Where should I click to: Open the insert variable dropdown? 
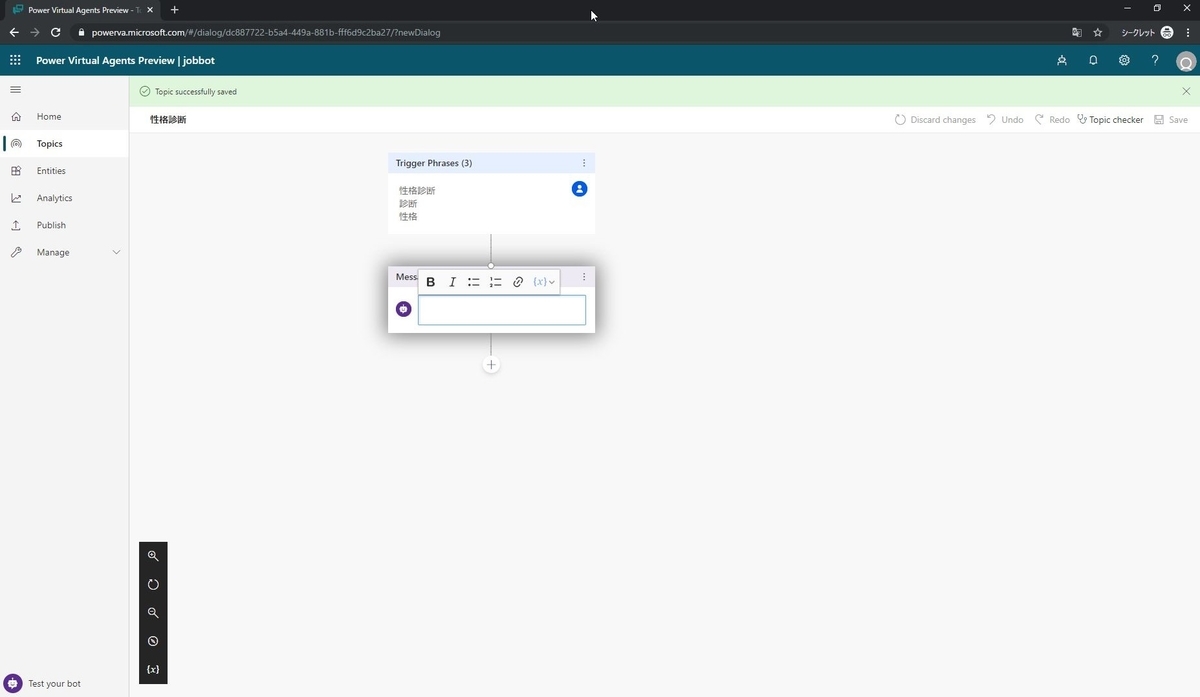coord(544,282)
